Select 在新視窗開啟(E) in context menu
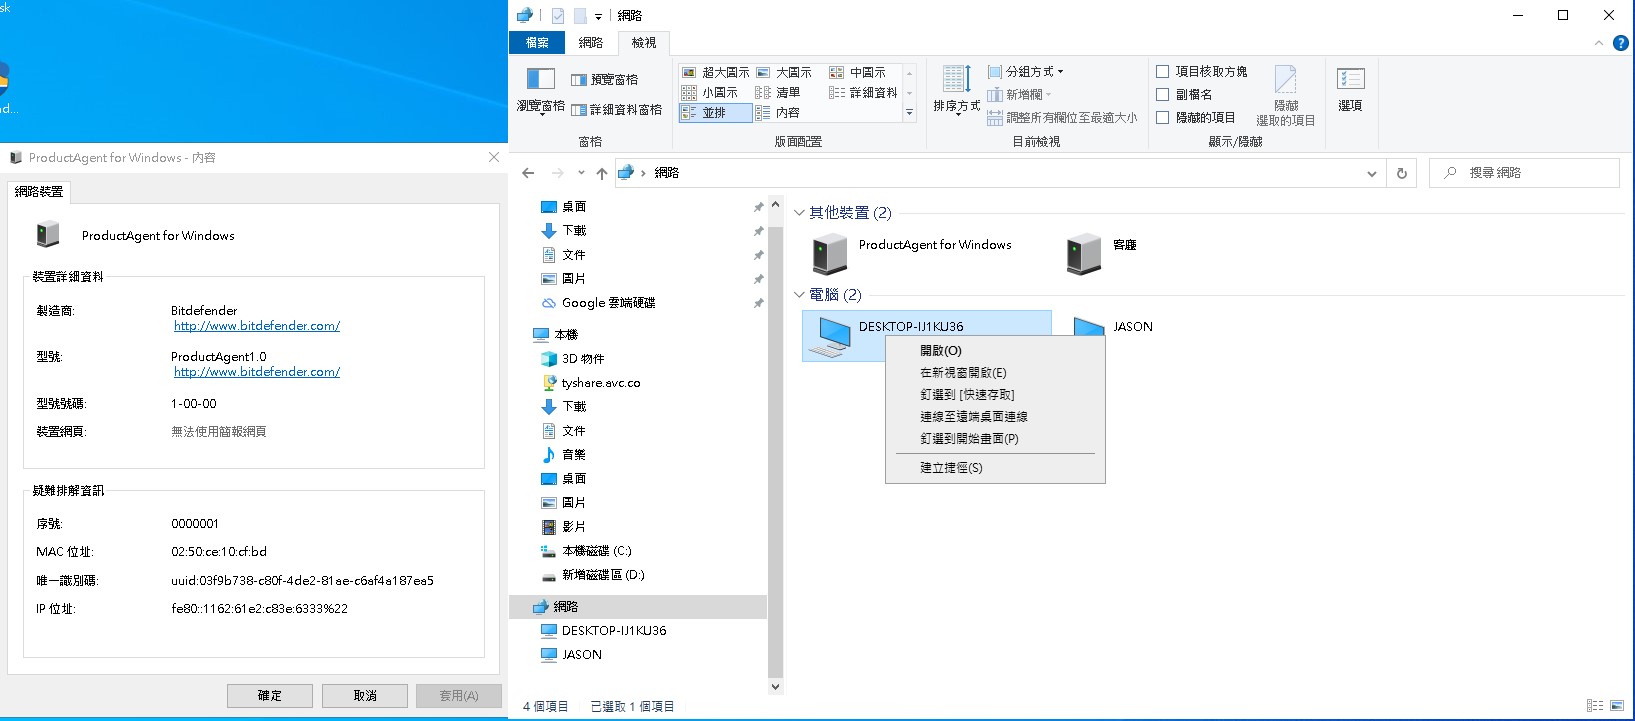Screen dimensions: 1635x721 (995, 373)
